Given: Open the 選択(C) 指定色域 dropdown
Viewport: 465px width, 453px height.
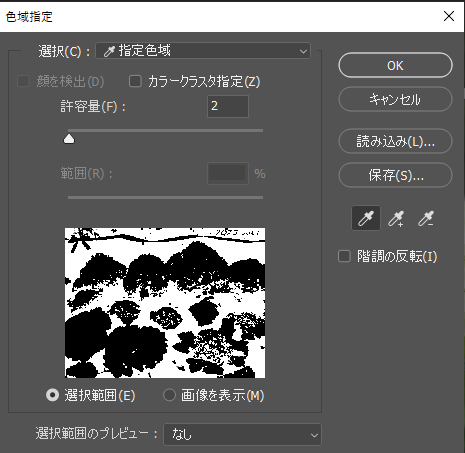Looking at the screenshot, I should tap(203, 51).
